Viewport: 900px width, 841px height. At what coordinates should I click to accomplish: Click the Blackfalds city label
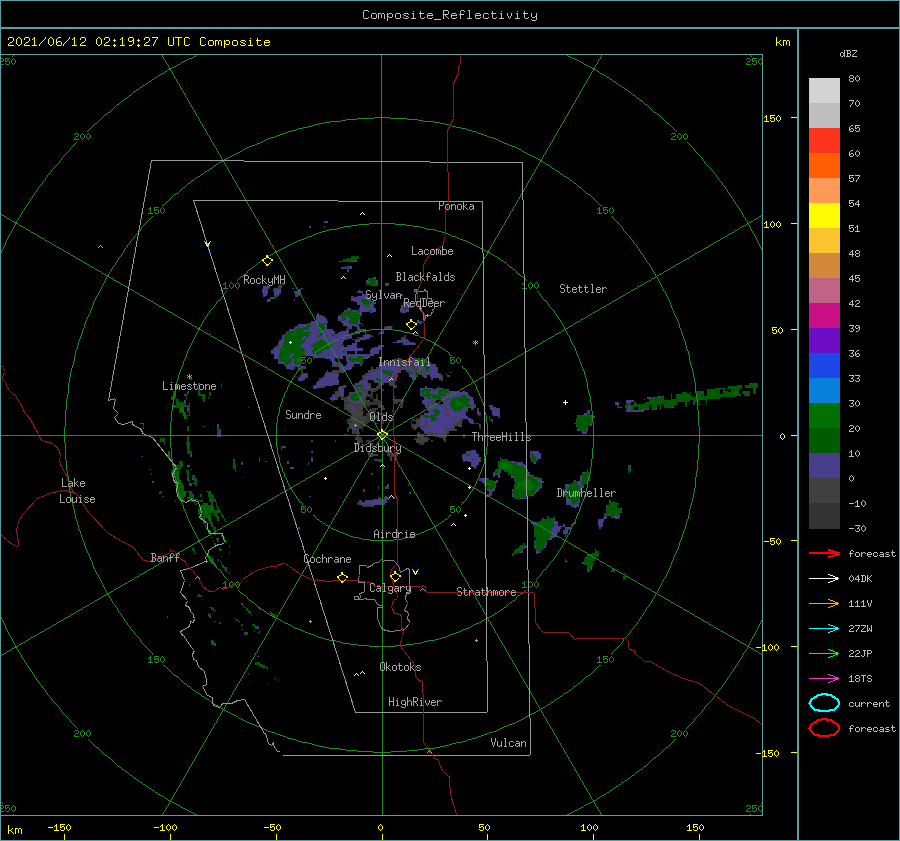click(x=425, y=277)
